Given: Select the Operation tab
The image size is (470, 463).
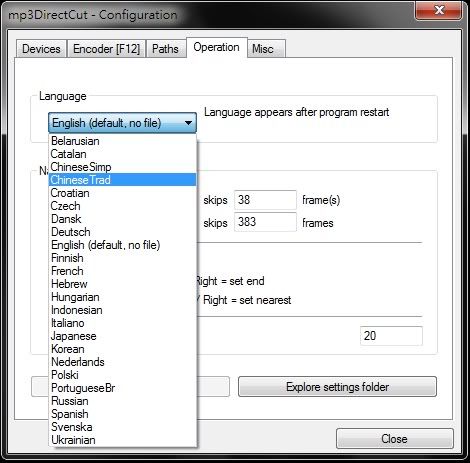Looking at the screenshot, I should pos(216,47).
